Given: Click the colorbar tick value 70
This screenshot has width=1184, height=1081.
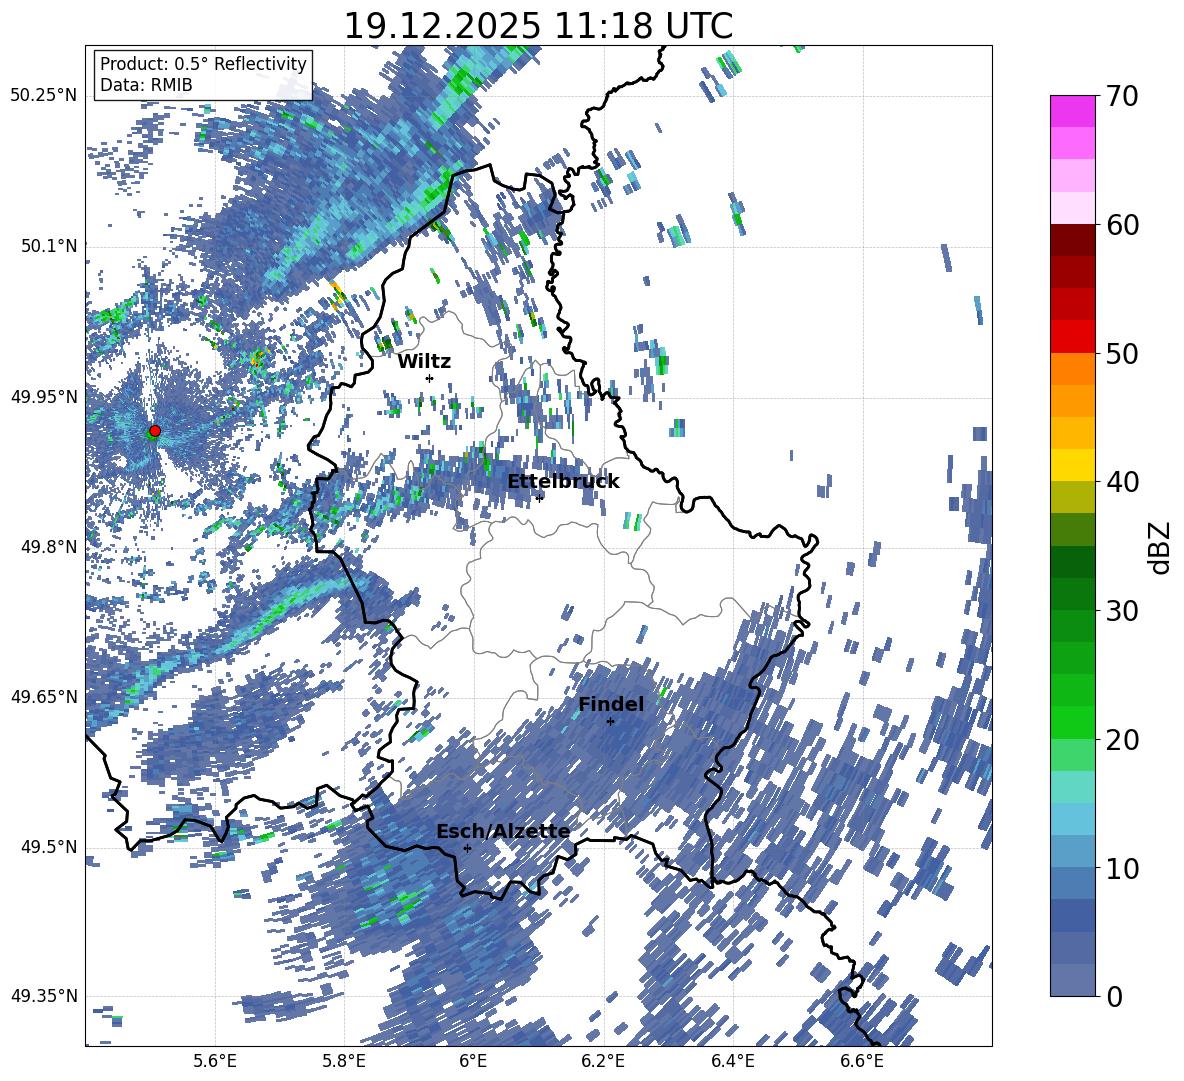Looking at the screenshot, I should [x=1123, y=96].
